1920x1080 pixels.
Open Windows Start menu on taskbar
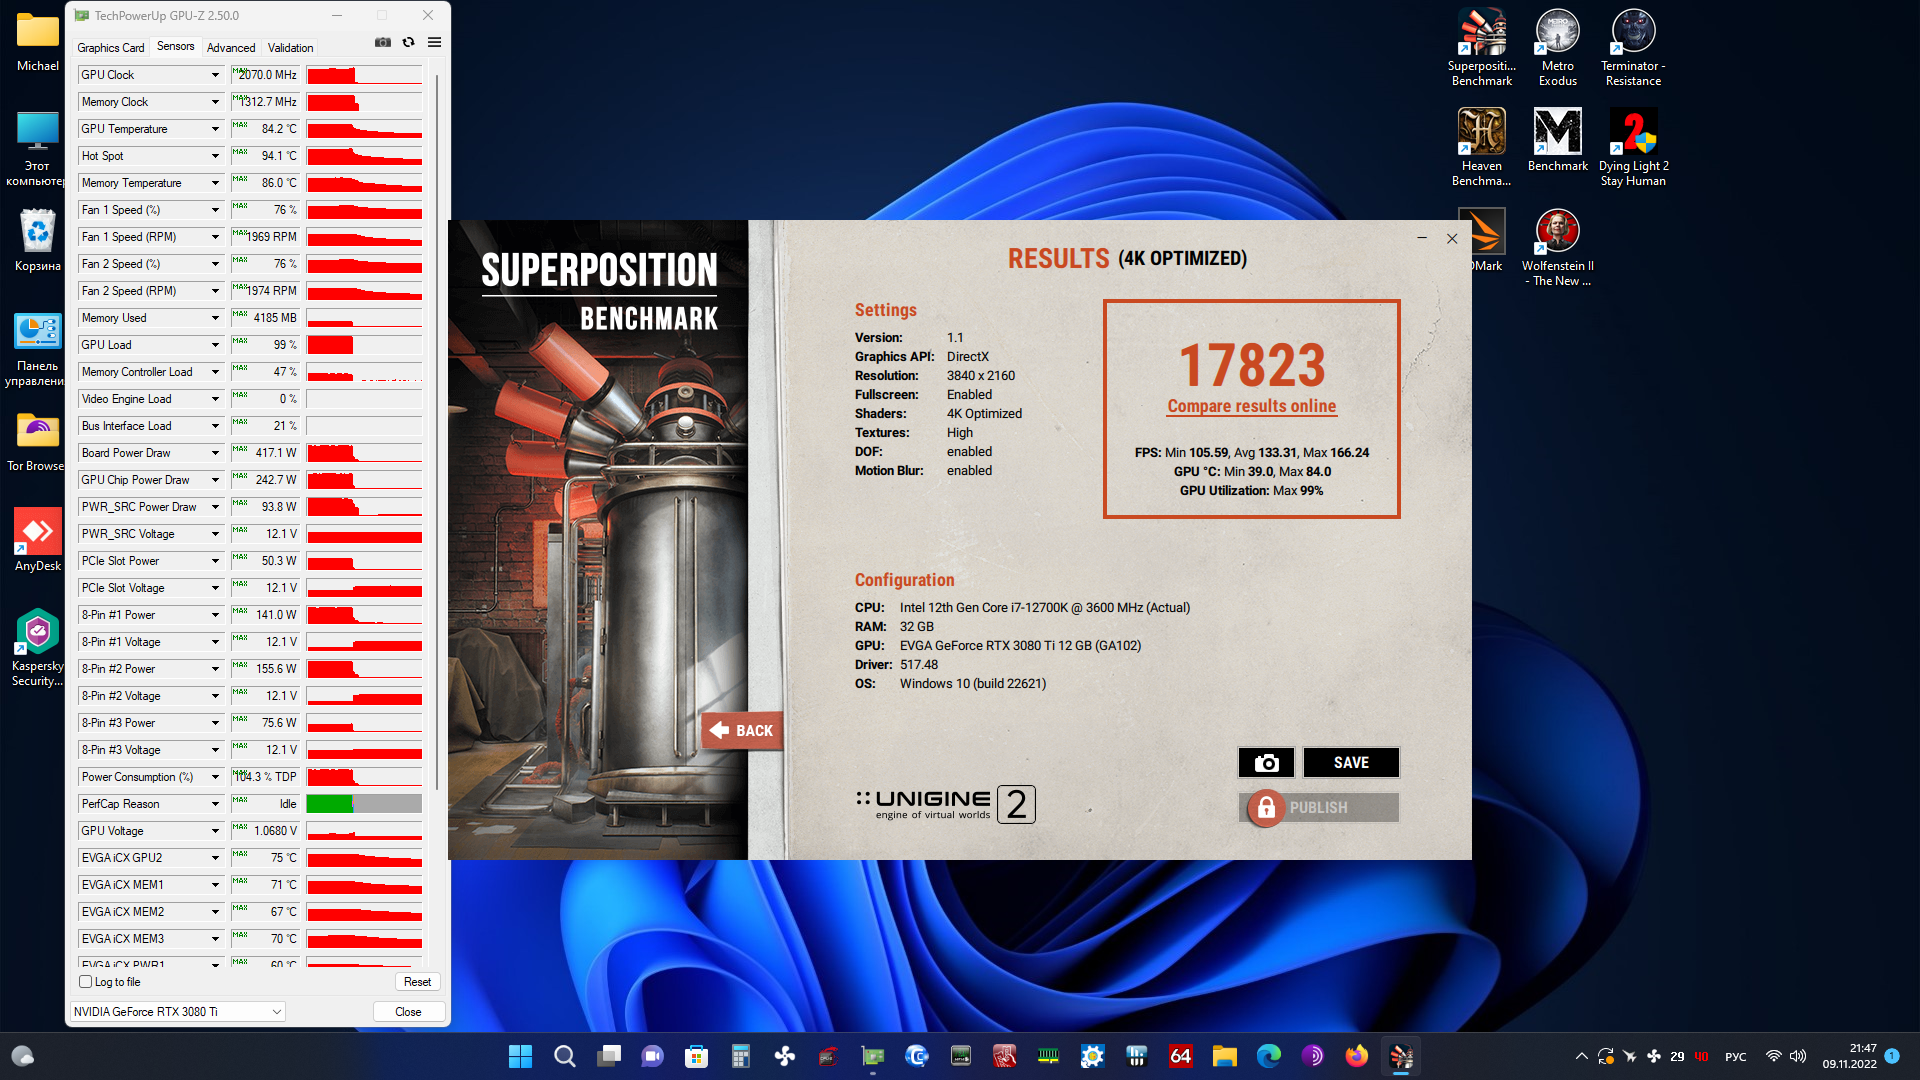[520, 1056]
